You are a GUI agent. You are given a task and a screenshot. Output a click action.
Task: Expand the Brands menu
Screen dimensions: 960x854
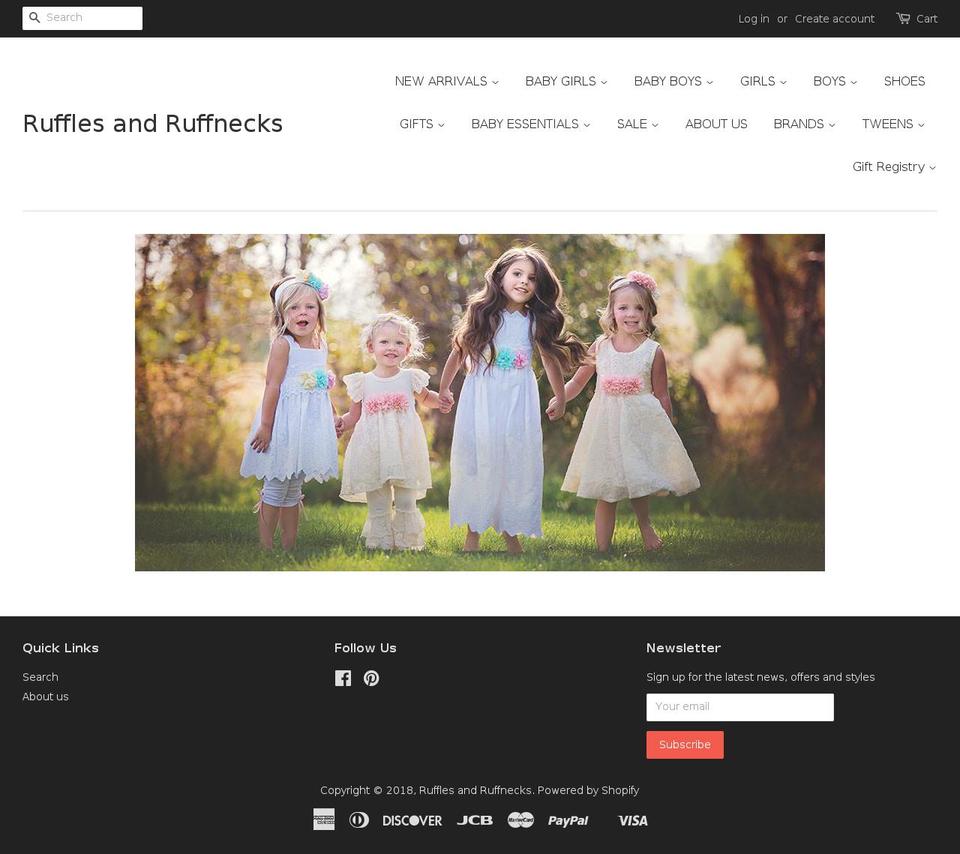[x=804, y=124]
